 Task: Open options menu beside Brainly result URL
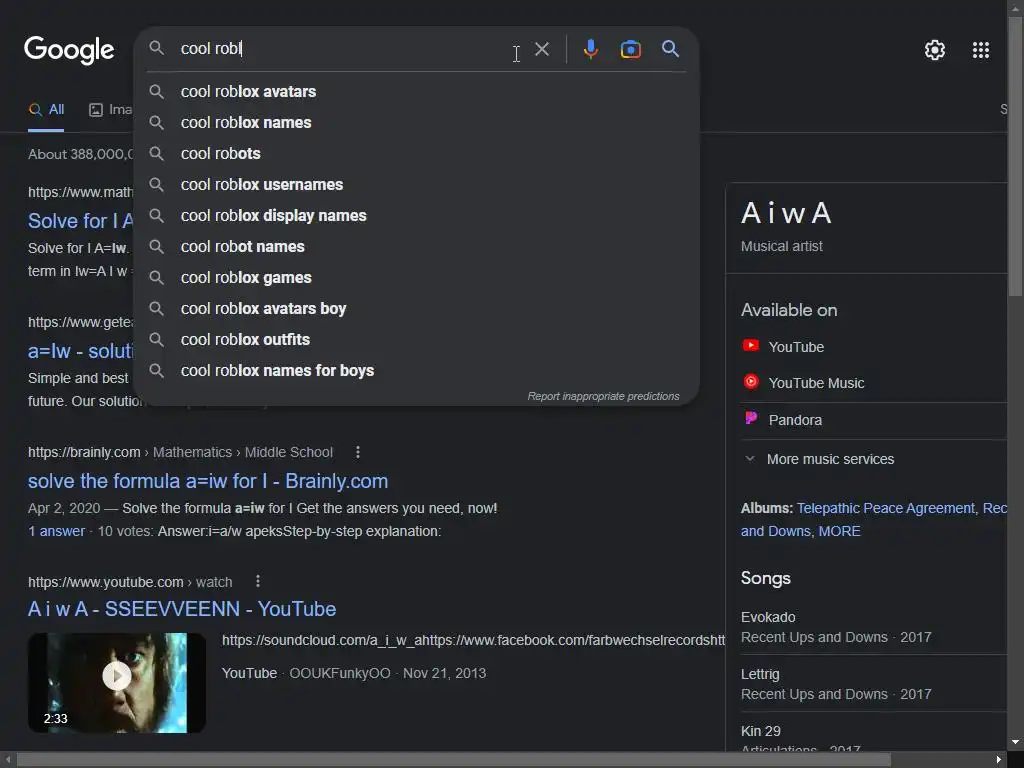click(357, 452)
